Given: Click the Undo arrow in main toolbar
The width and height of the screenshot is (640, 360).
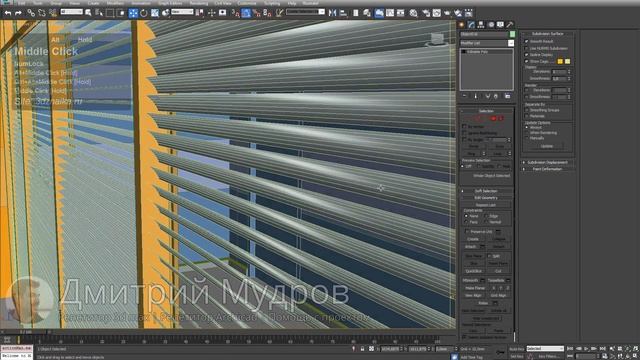Looking at the screenshot, I should 8,13.
